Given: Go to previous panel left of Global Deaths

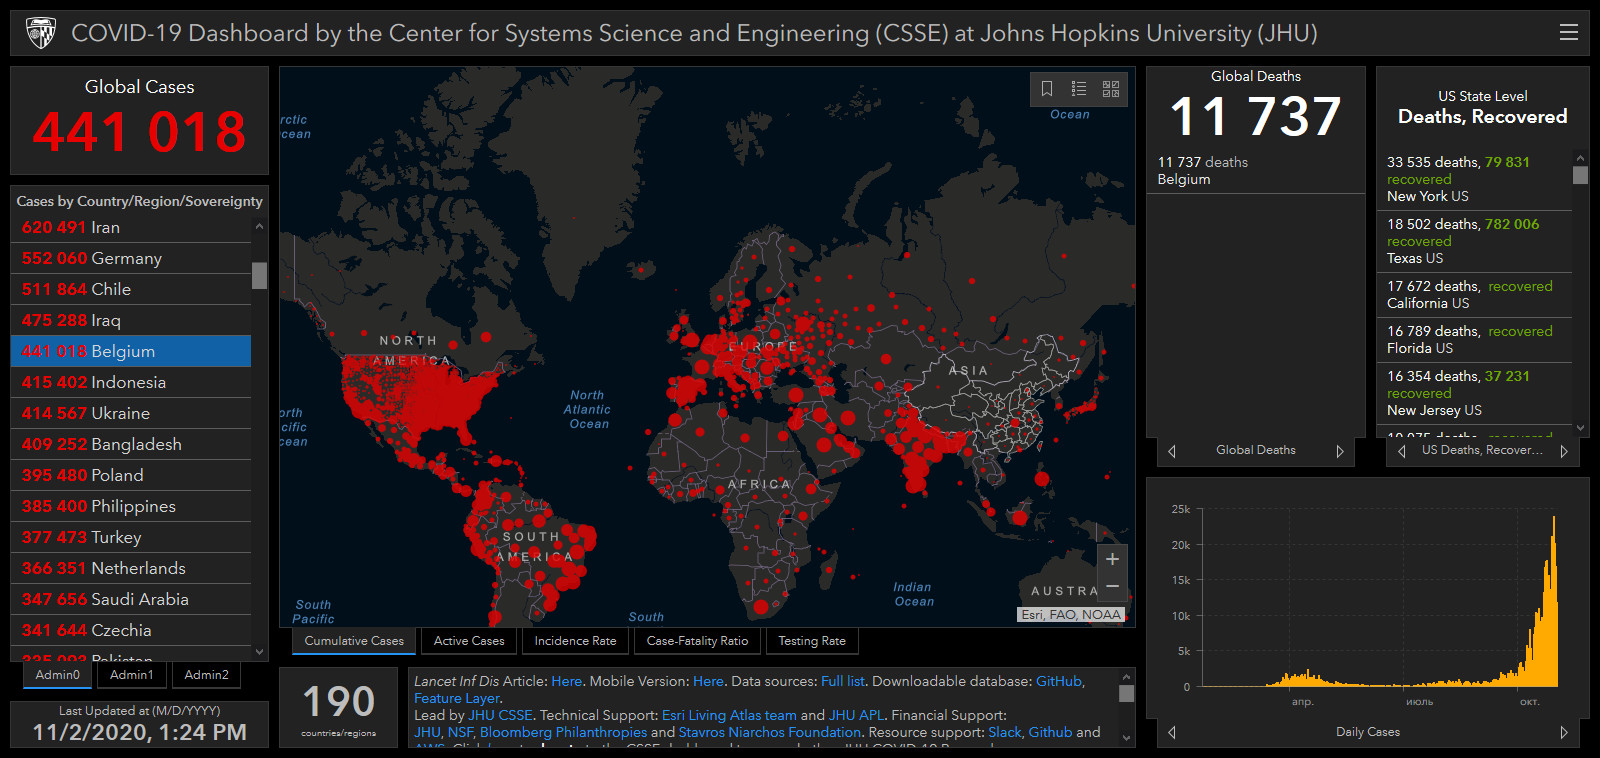Looking at the screenshot, I should 1172,451.
